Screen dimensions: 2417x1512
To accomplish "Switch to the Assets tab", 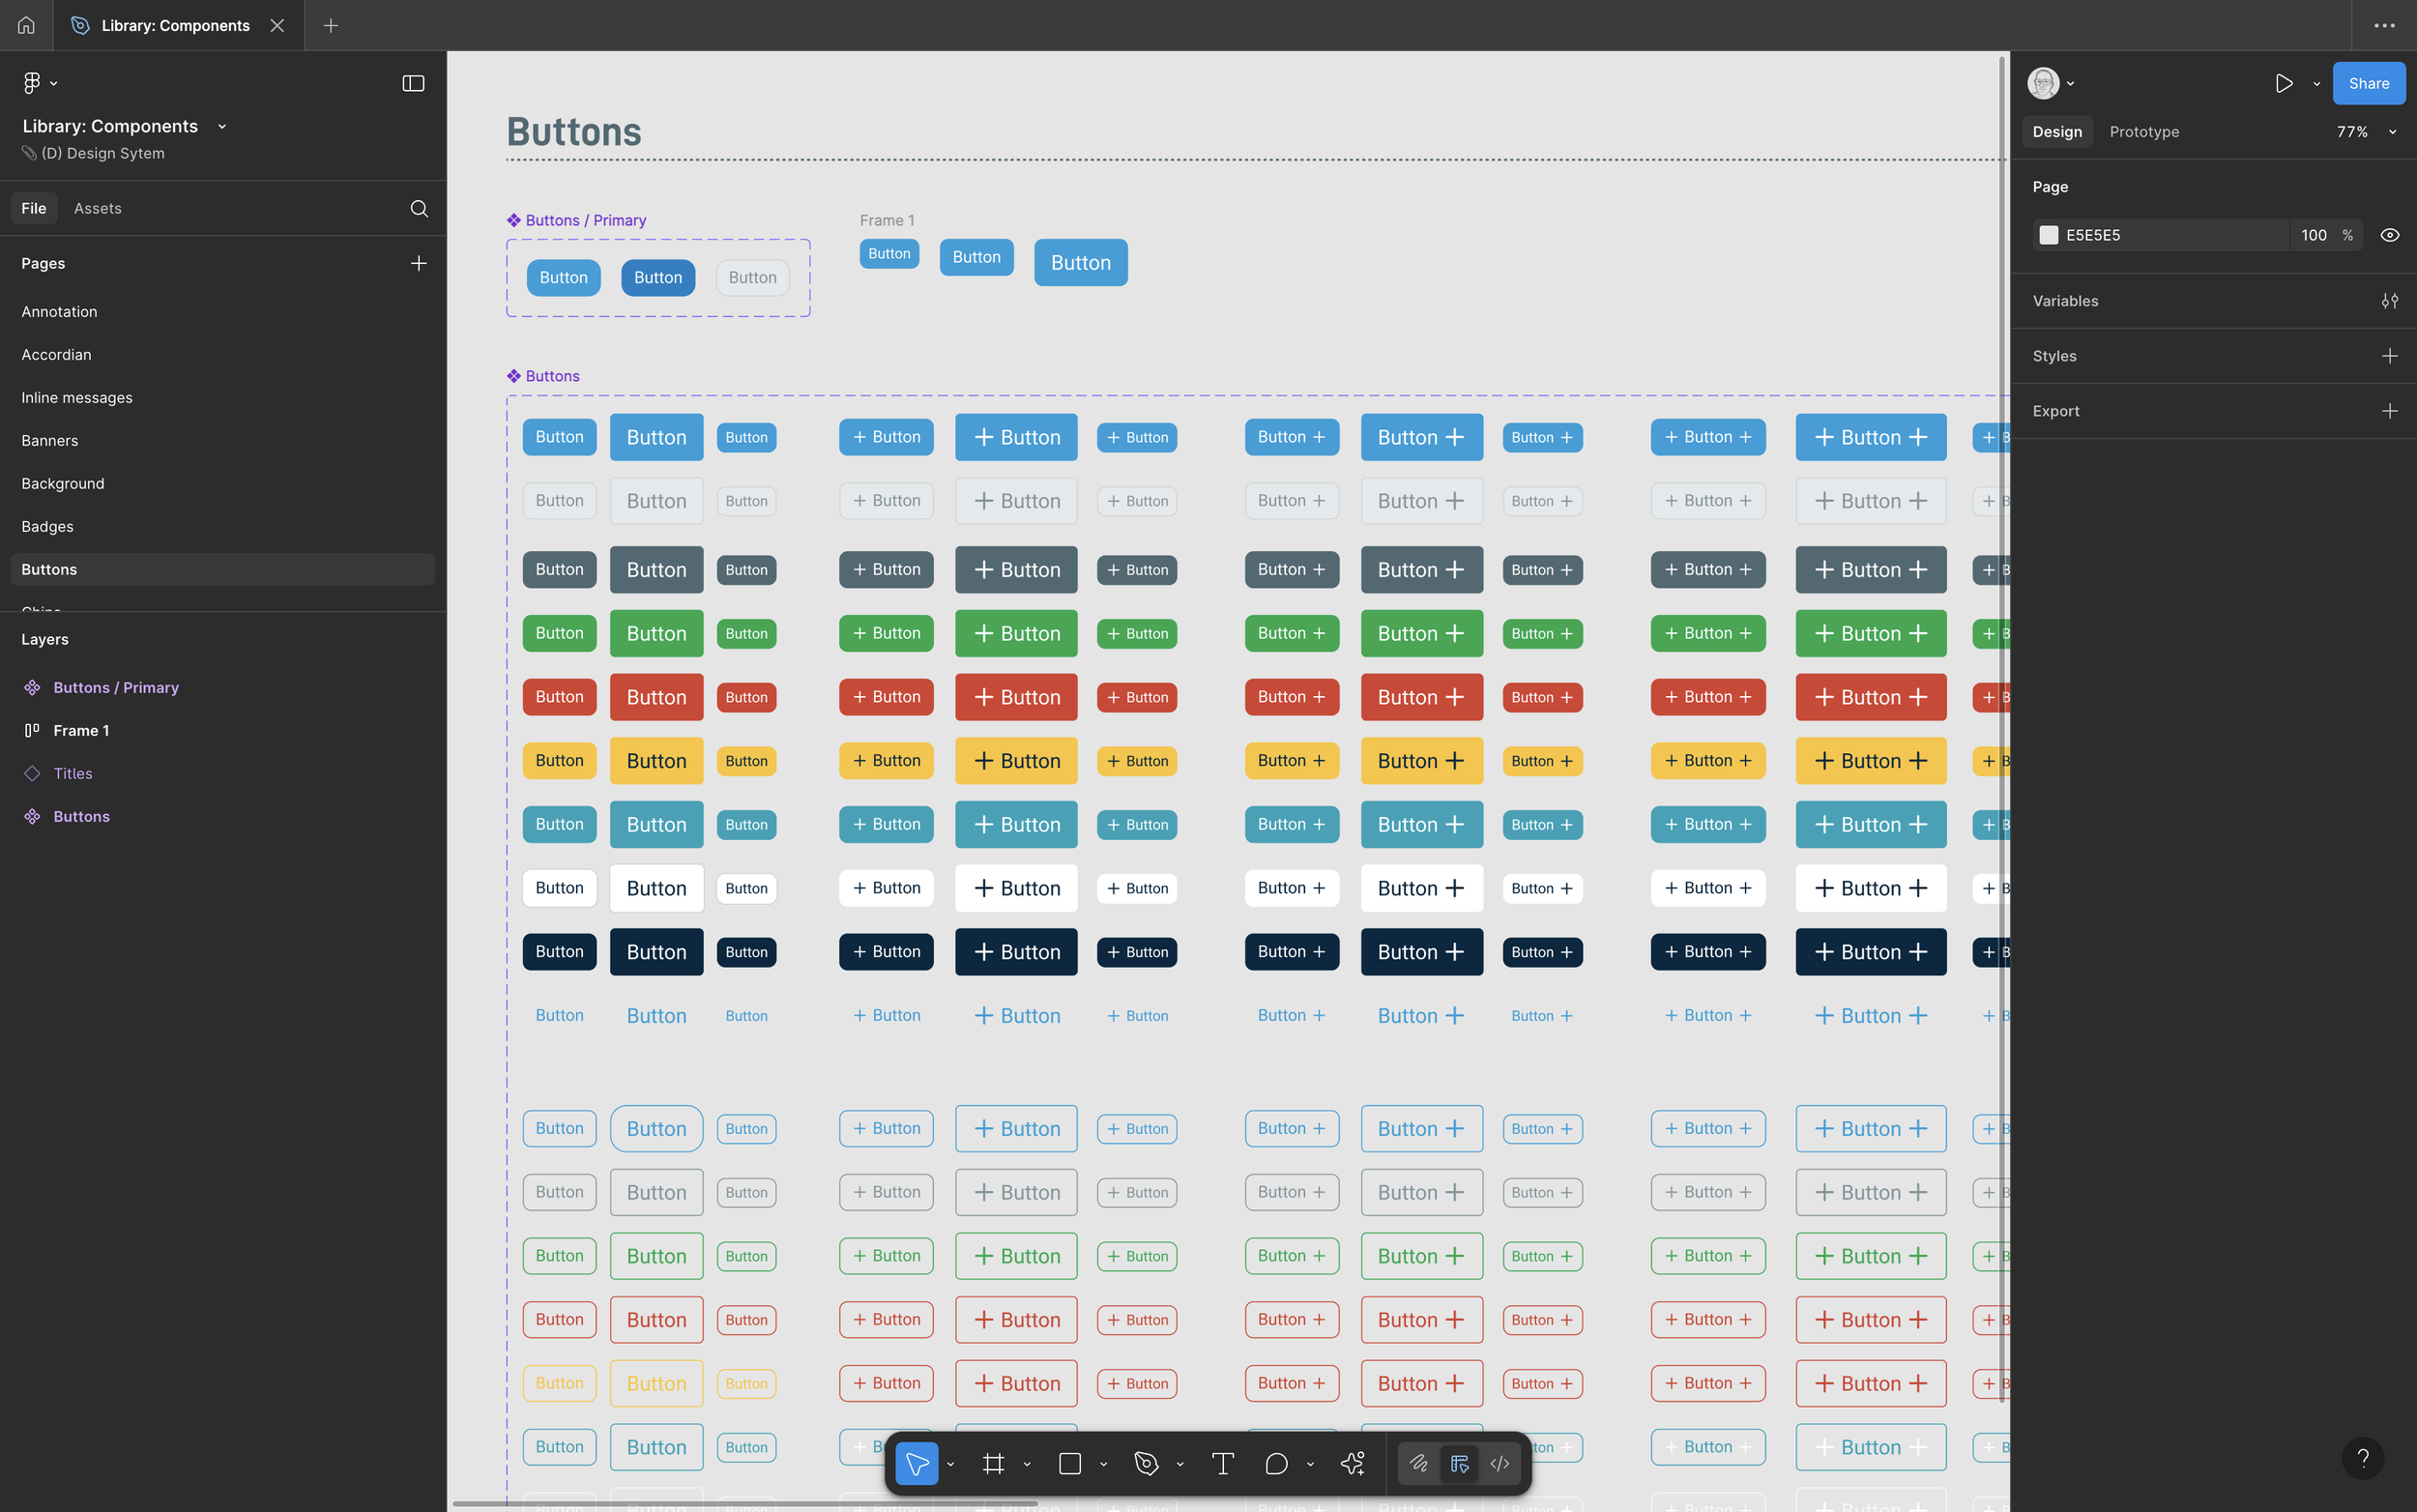I will 97,207.
